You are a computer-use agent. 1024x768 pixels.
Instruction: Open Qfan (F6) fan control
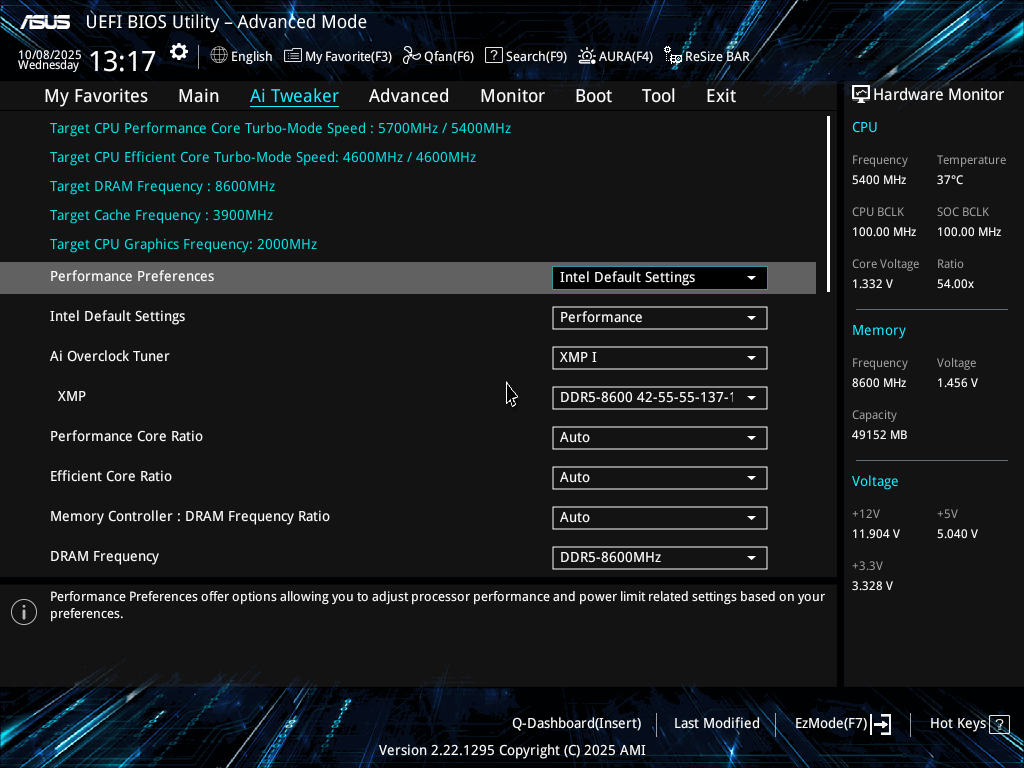pos(411,56)
